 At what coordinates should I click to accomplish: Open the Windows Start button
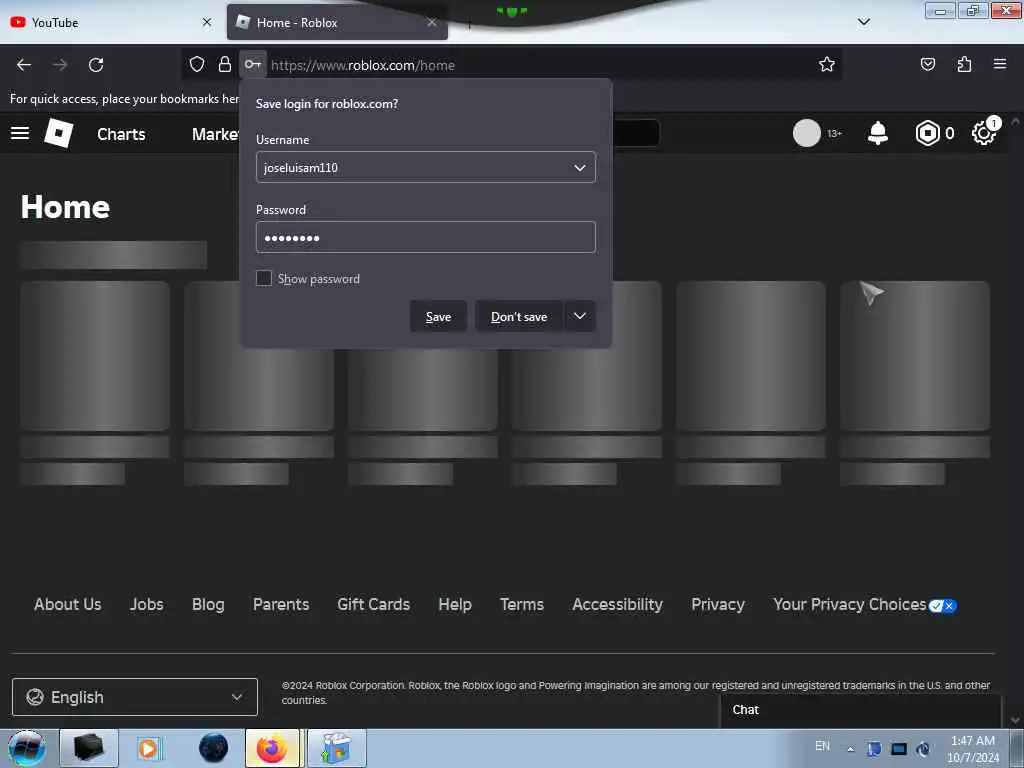pyautogui.click(x=26, y=748)
